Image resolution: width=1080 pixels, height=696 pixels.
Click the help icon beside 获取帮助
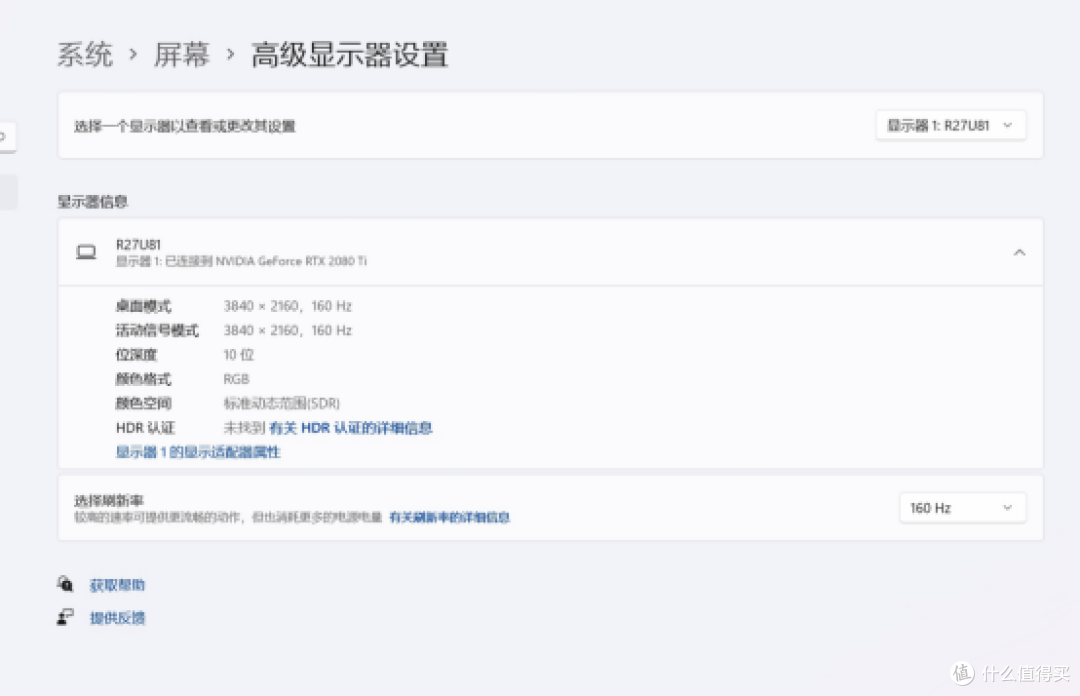coord(65,584)
